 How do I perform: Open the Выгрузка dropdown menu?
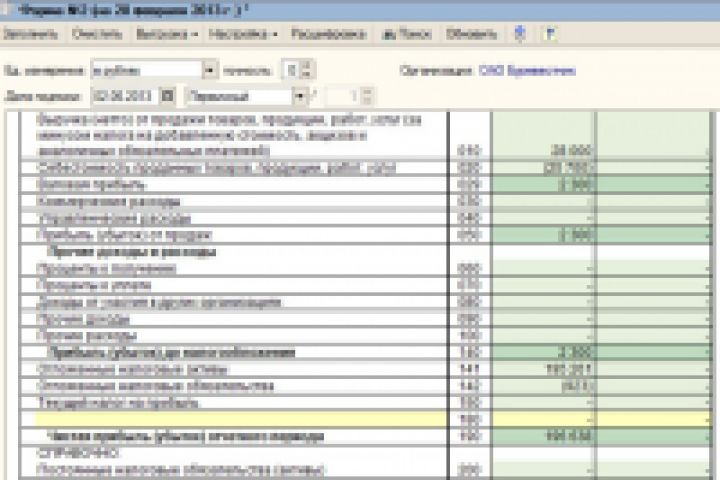click(x=167, y=34)
